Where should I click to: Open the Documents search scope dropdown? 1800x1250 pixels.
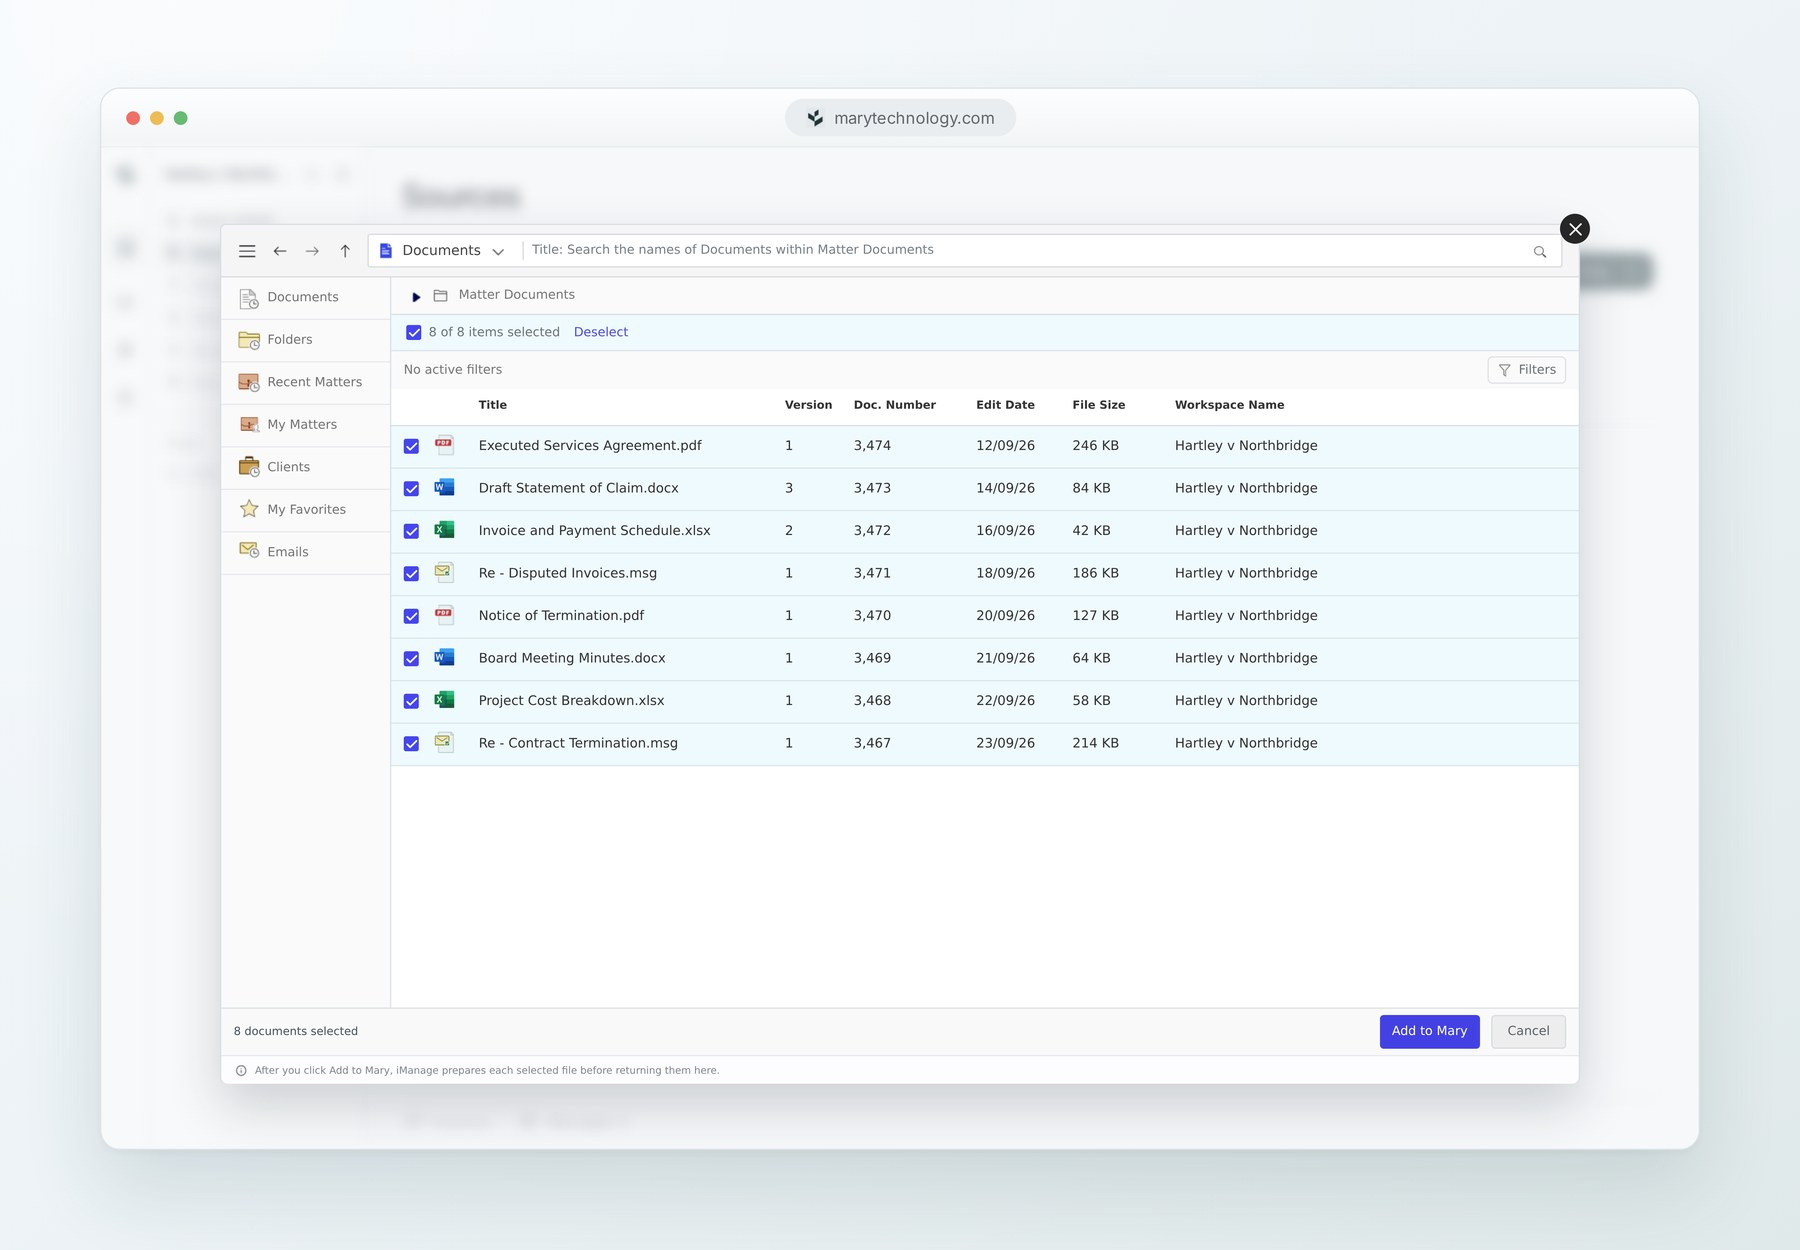443,251
